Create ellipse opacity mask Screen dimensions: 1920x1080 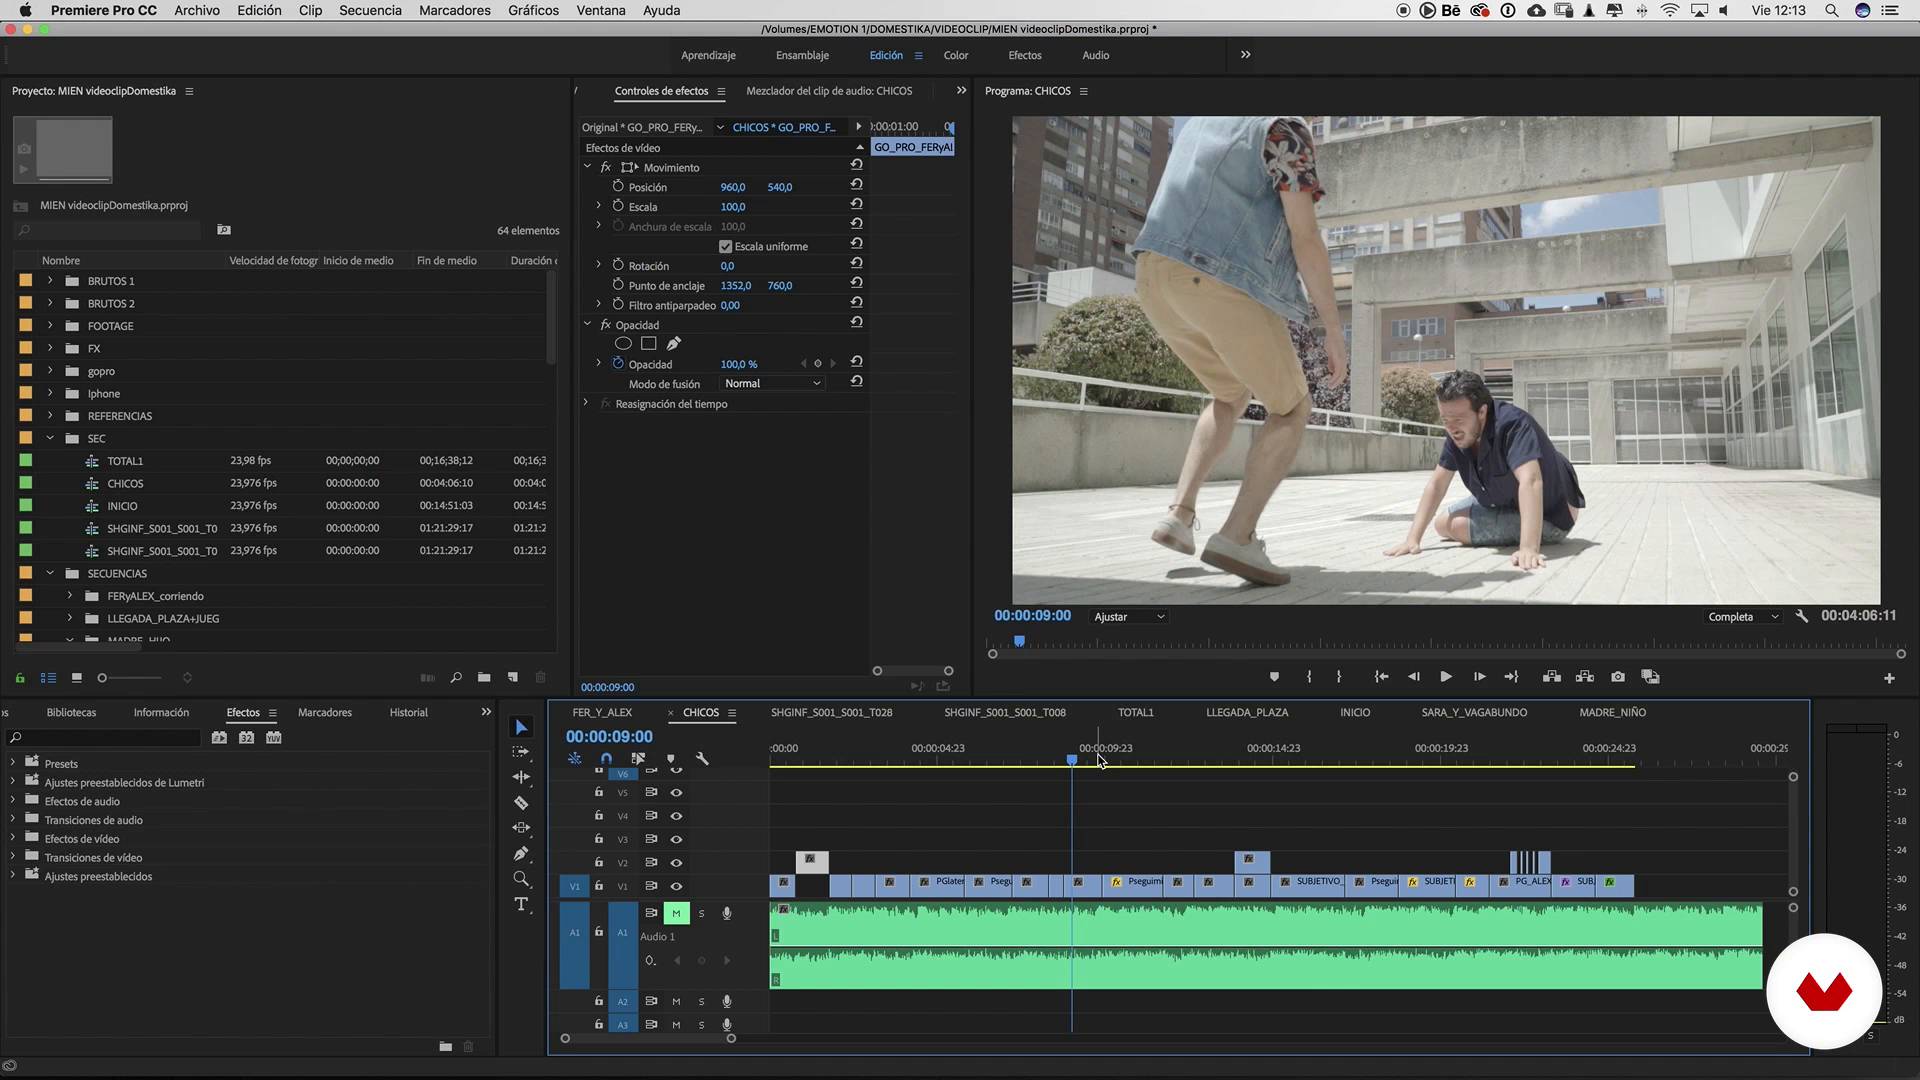623,344
